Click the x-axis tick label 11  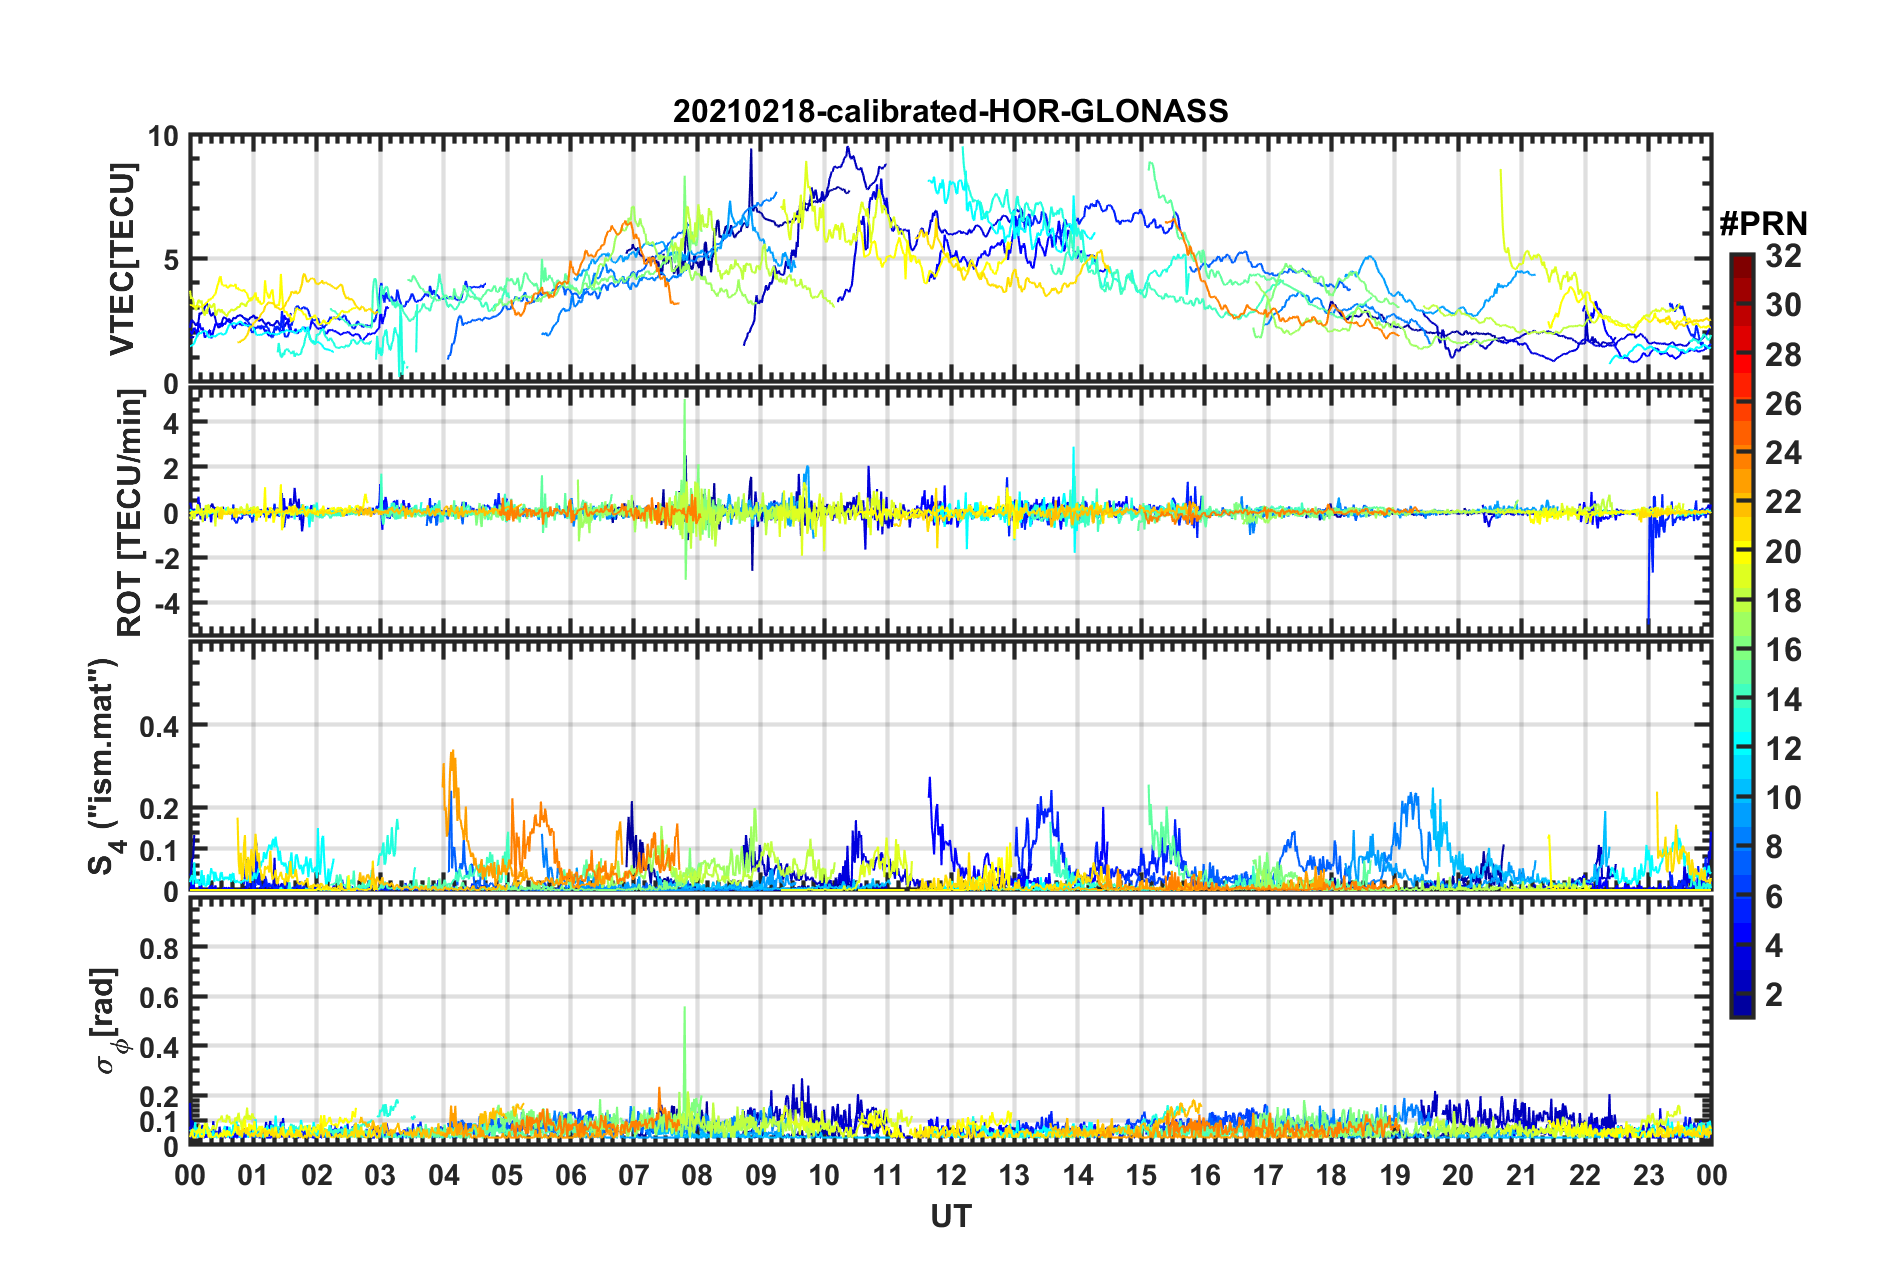888,1175
